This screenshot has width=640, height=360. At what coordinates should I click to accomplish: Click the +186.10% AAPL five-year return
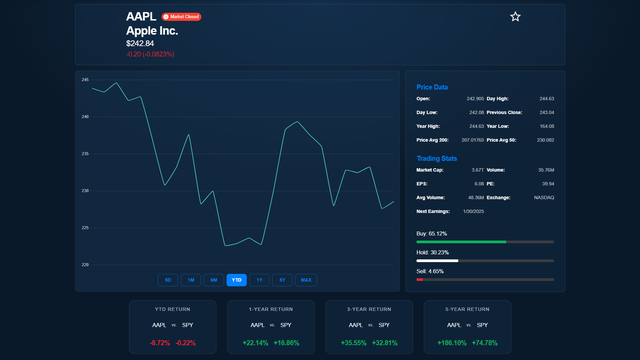pyautogui.click(x=451, y=343)
